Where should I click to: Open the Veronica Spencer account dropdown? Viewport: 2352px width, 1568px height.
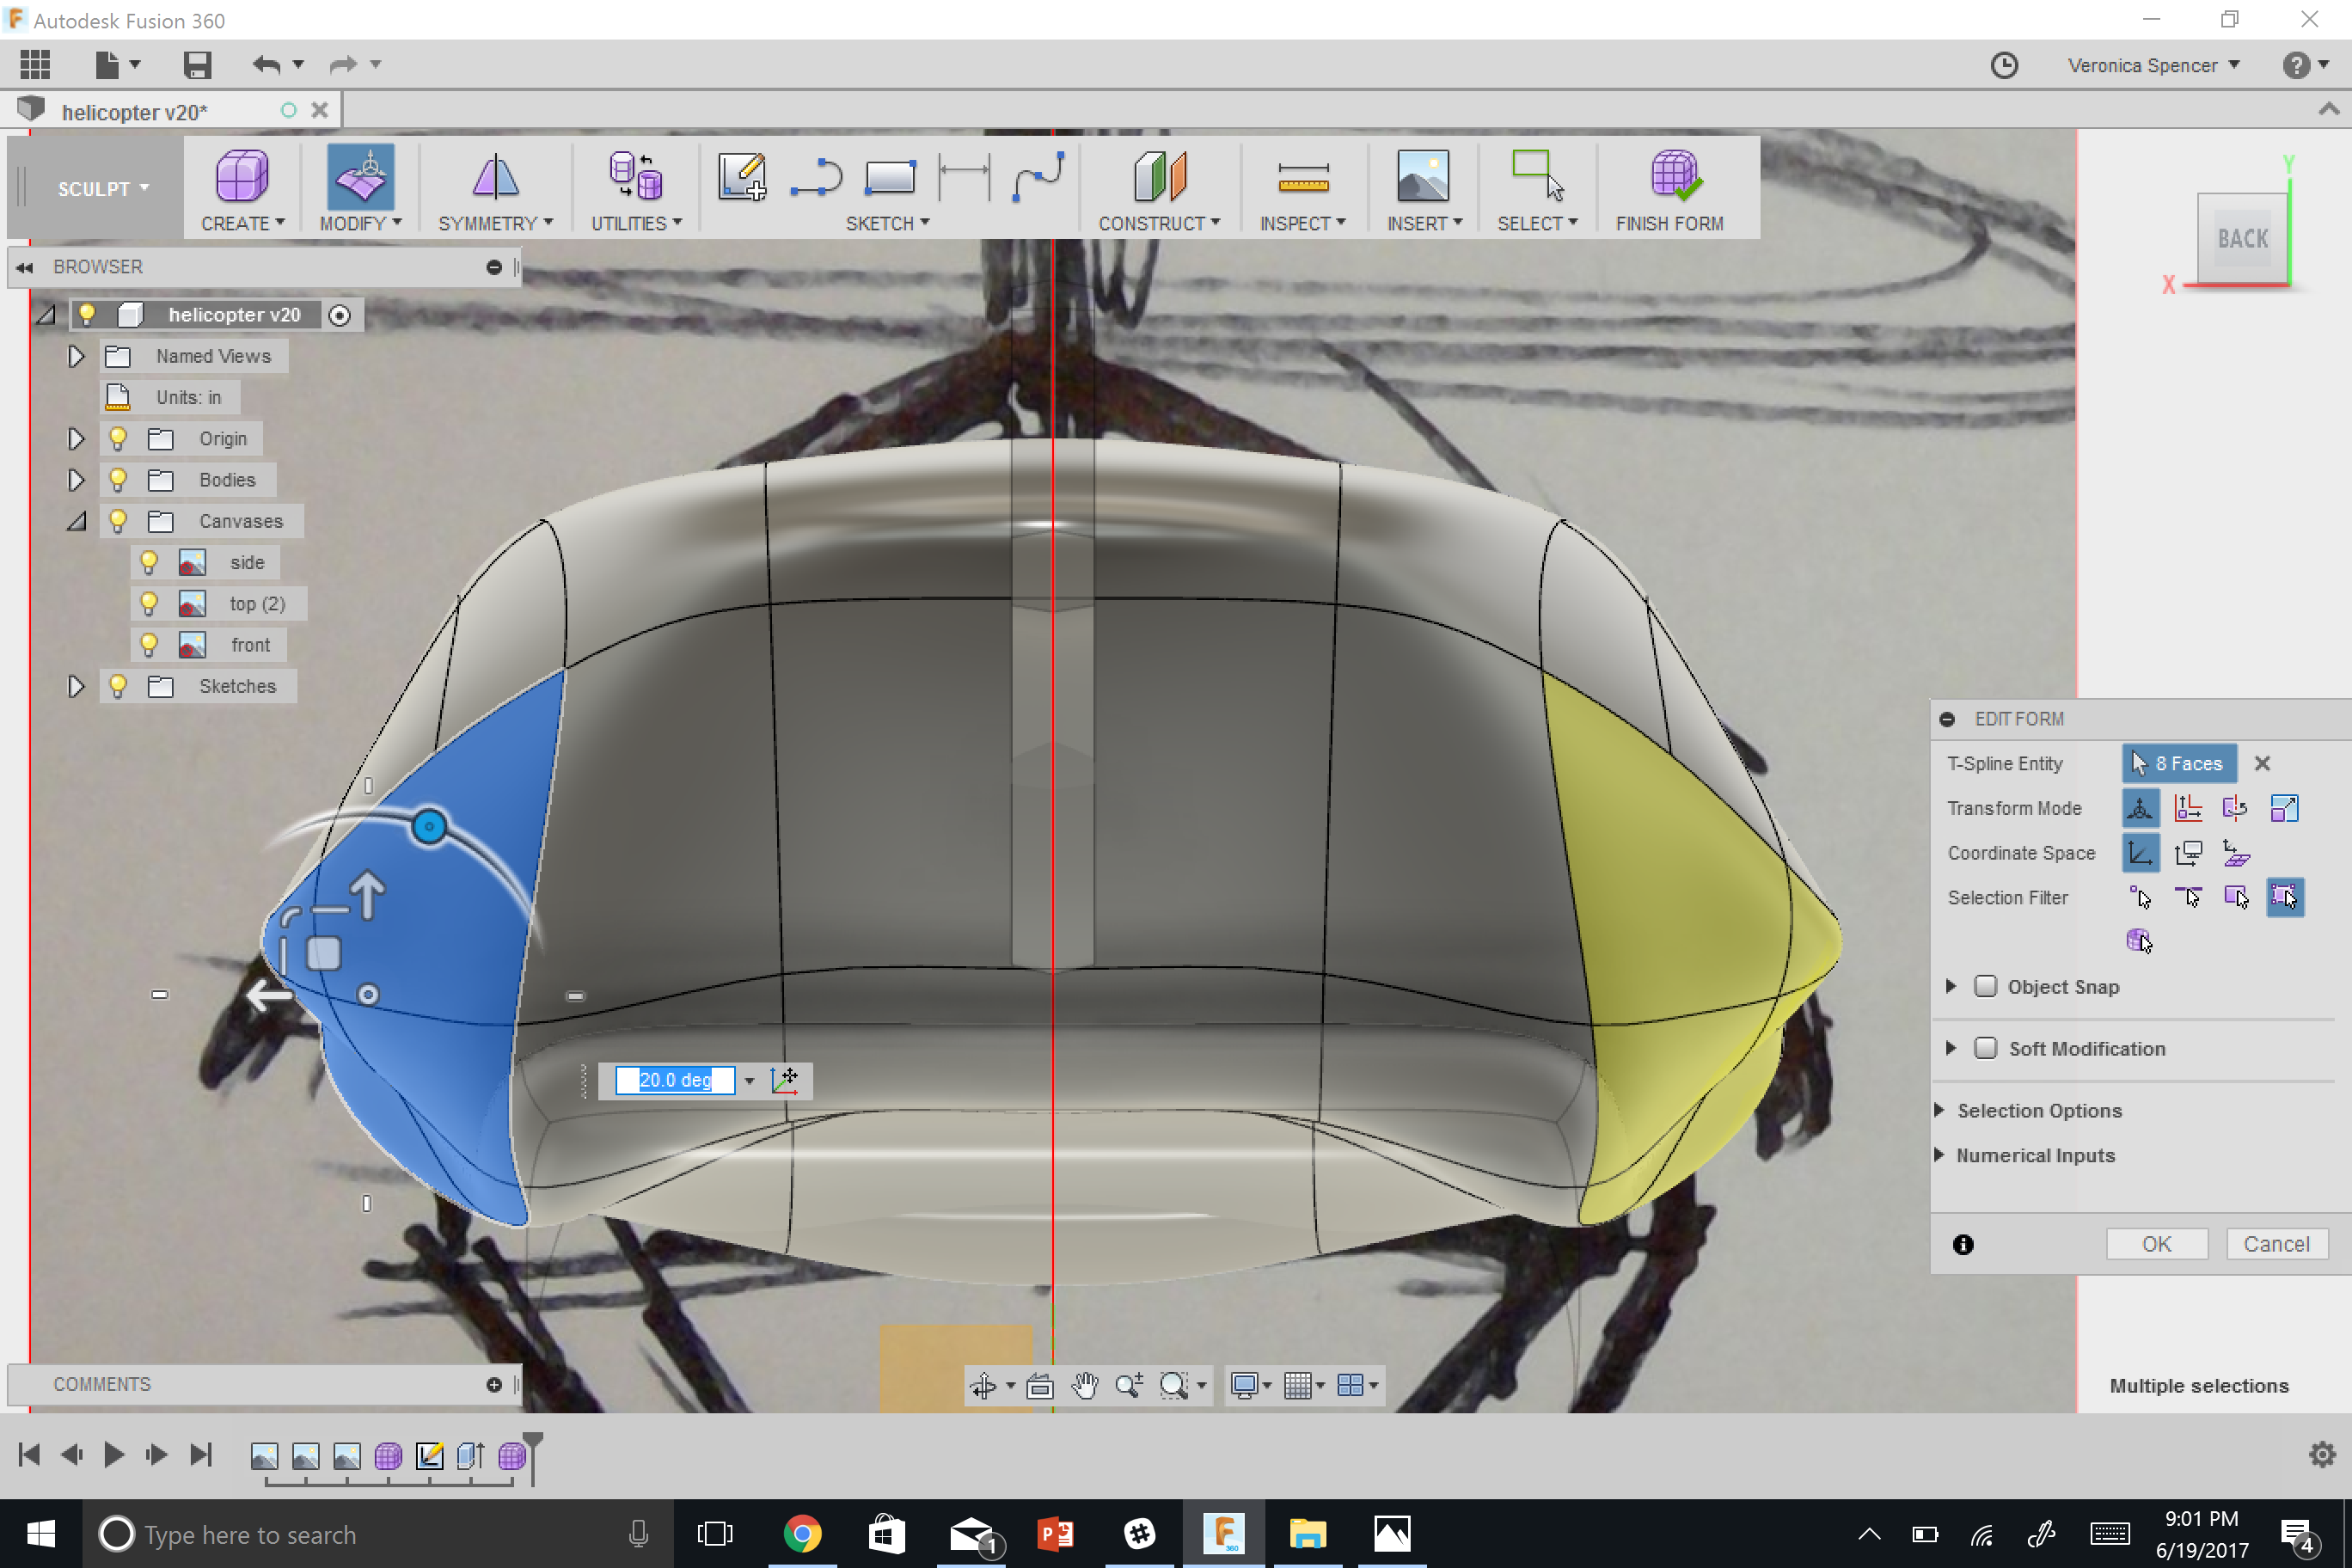click(2154, 65)
